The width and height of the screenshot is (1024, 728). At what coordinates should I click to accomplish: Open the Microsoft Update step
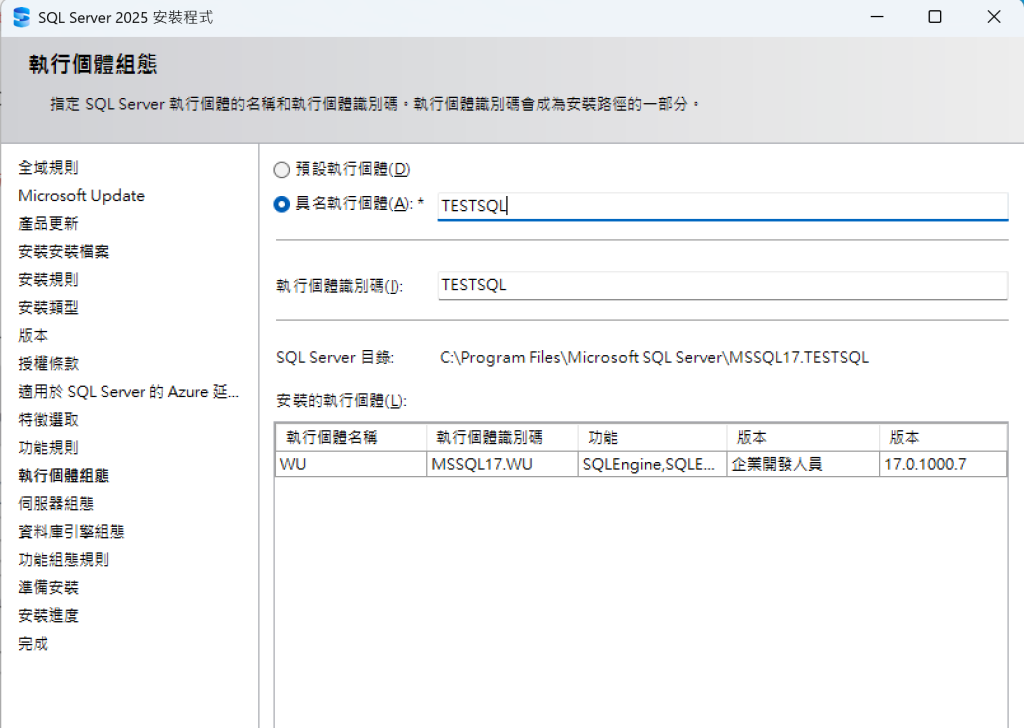point(82,196)
